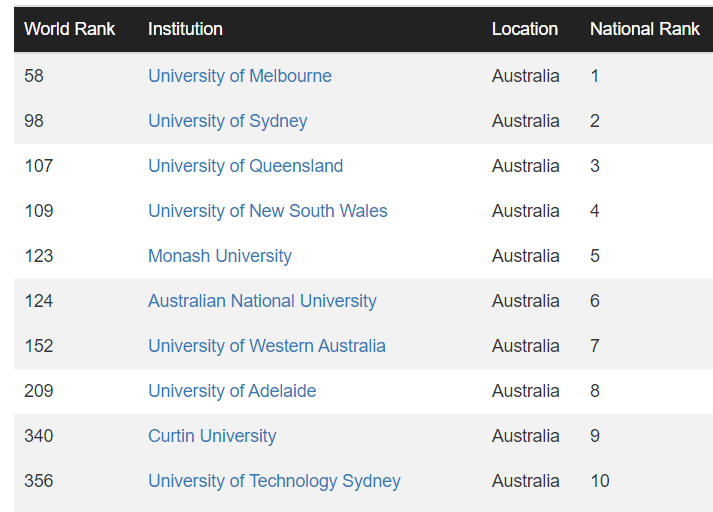Select world rank cell 58
Screen dimensions: 713x512
click(34, 76)
